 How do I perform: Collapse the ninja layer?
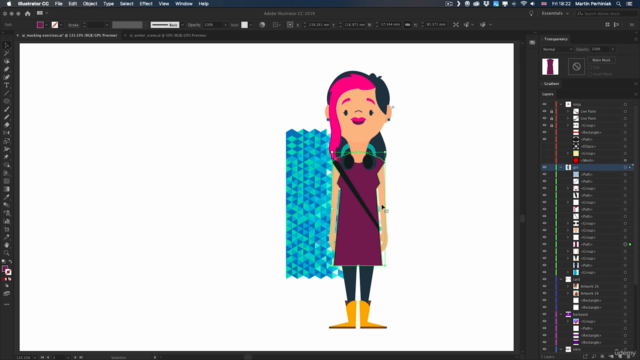coord(561,104)
